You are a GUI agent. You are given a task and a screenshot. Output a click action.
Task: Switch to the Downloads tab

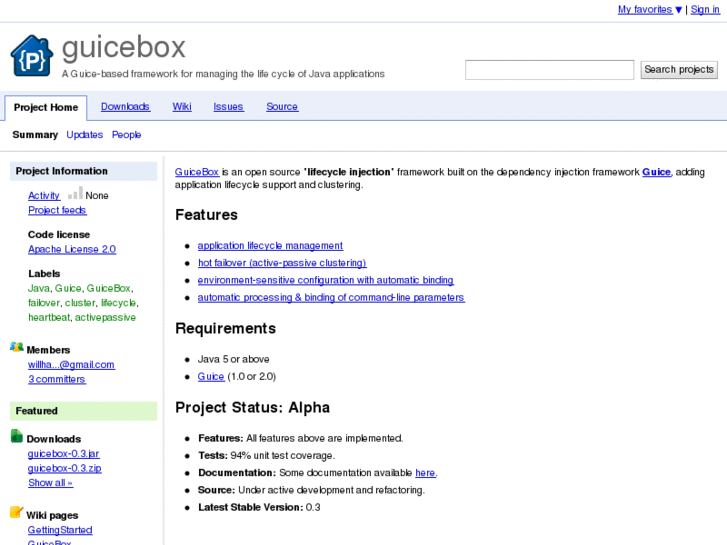click(125, 107)
